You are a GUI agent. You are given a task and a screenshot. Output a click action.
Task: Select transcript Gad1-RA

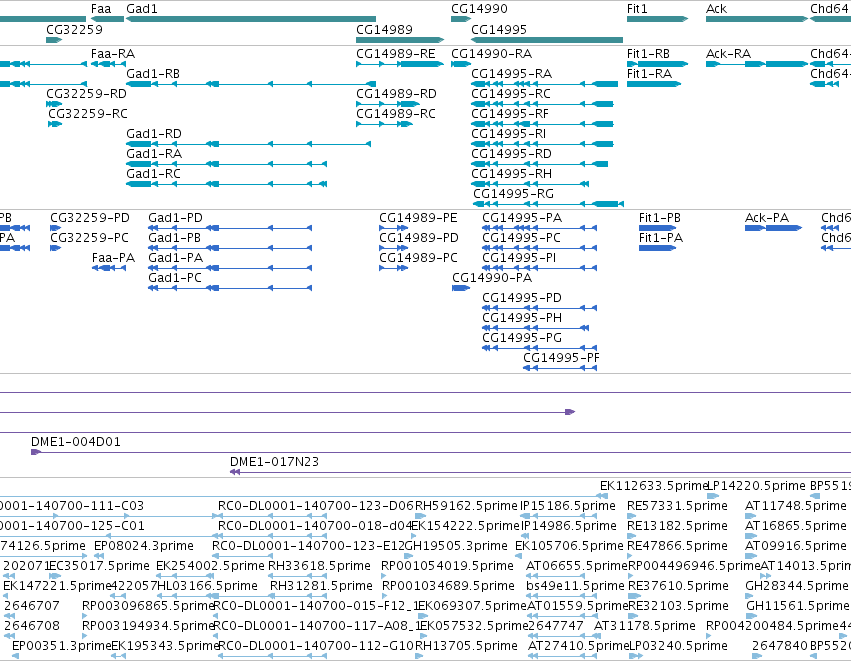[226, 164]
